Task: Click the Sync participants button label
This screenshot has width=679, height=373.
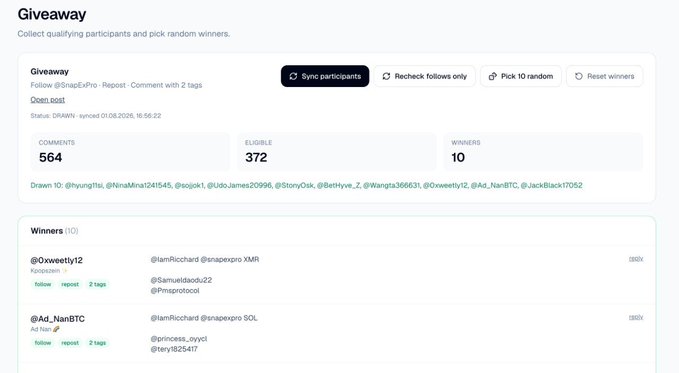Action: click(x=331, y=76)
